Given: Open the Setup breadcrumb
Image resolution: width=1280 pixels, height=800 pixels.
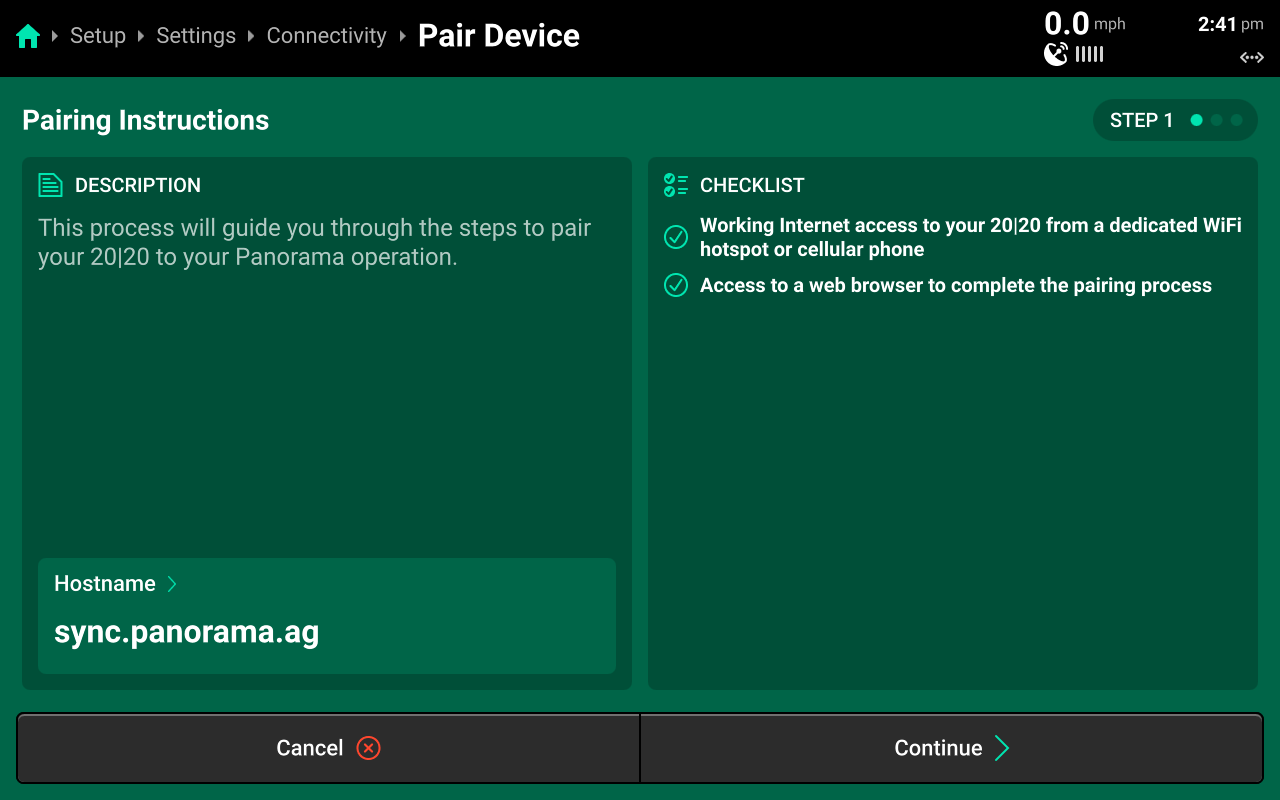Looking at the screenshot, I should 98,36.
